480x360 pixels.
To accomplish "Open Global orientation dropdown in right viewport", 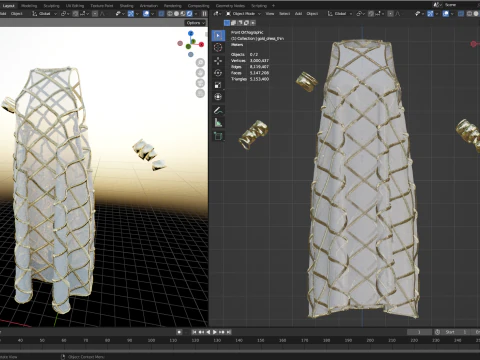I will click(340, 14).
